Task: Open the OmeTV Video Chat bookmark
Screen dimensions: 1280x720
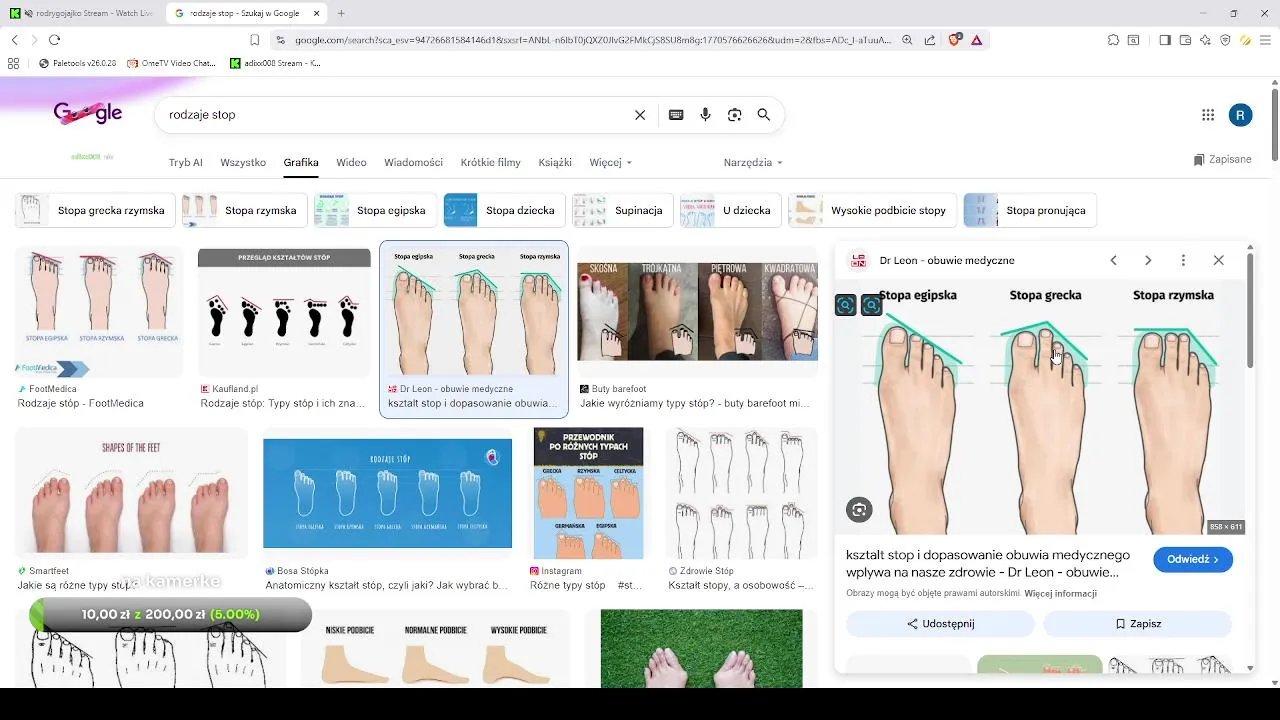Action: point(171,63)
